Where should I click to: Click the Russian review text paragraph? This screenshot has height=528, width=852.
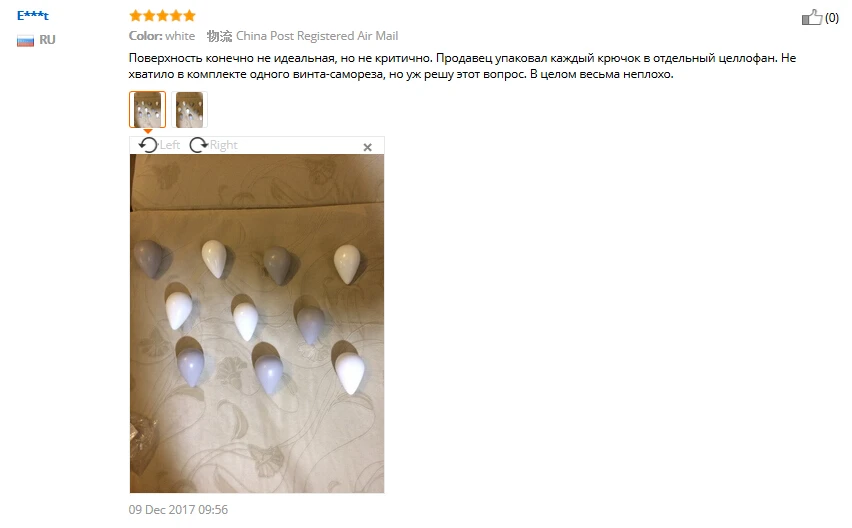(x=462, y=66)
